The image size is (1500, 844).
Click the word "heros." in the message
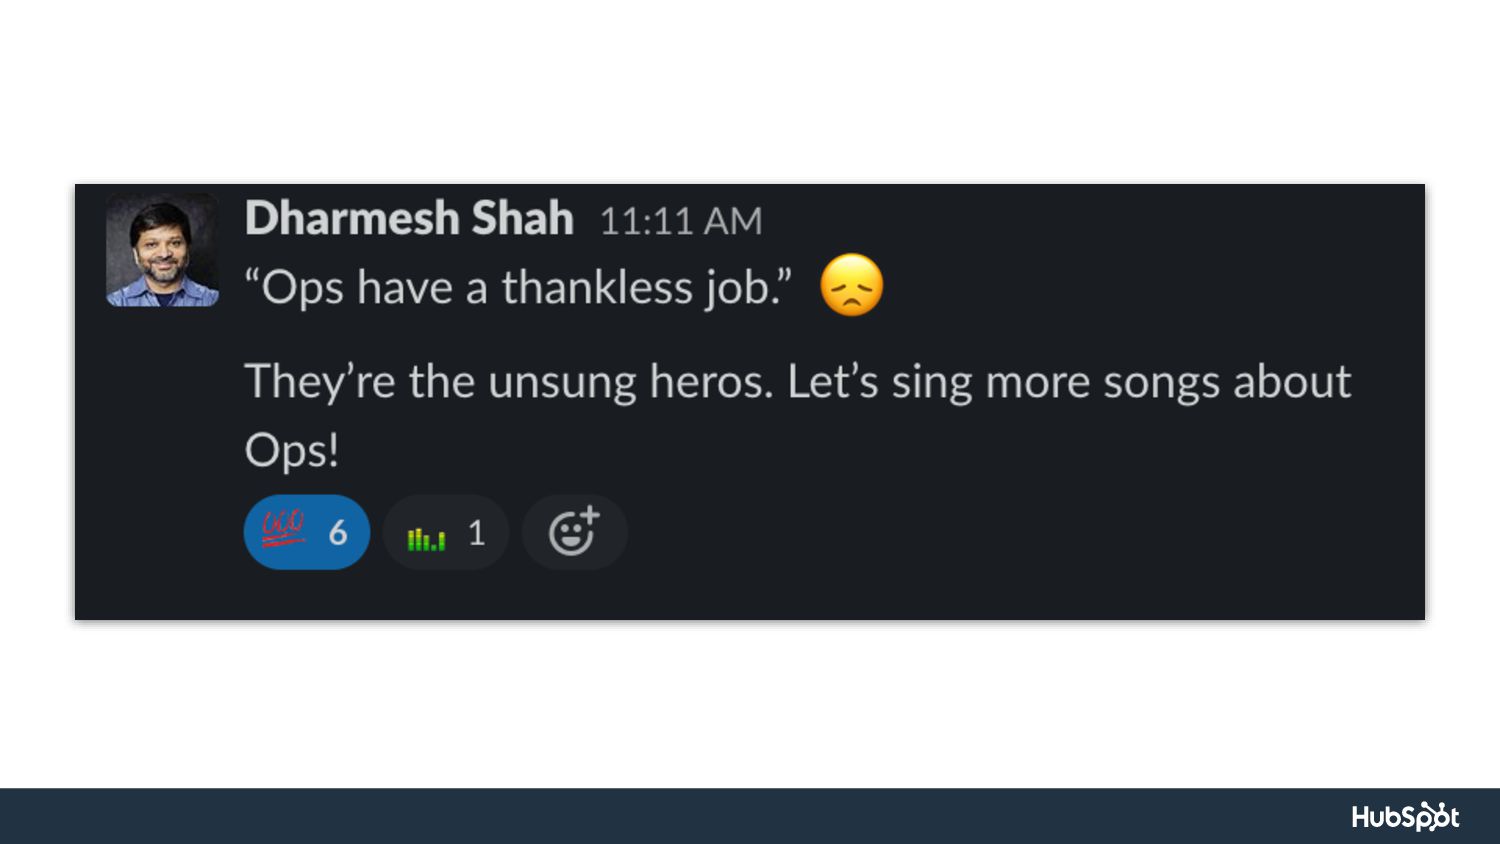click(x=712, y=381)
